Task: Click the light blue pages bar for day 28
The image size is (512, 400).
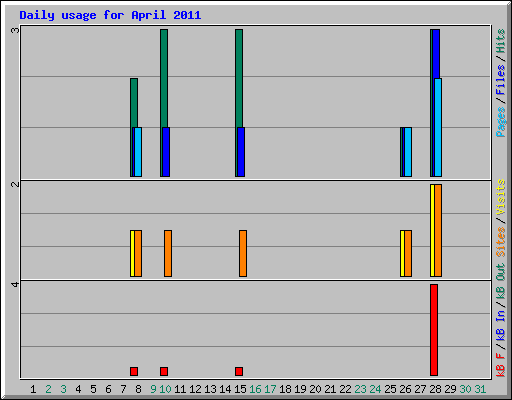Action: (x=438, y=128)
